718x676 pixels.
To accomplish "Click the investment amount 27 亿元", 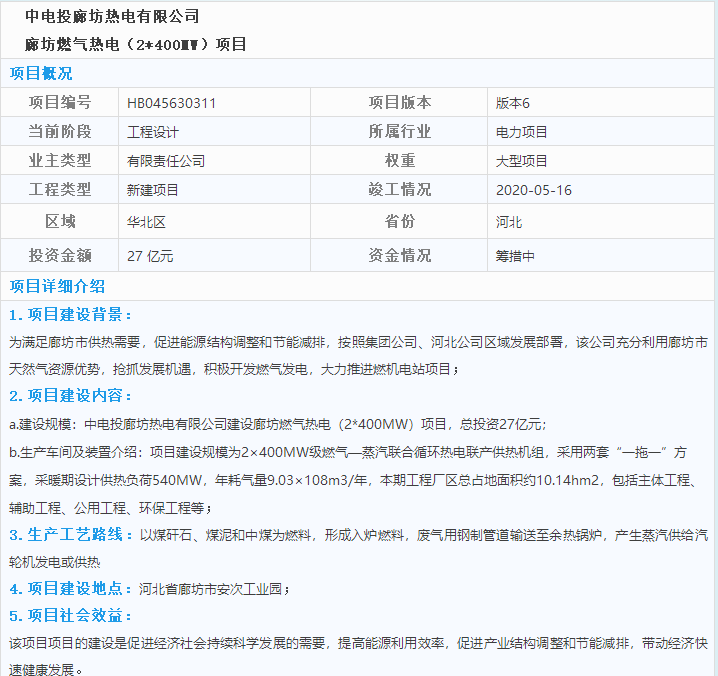I will point(150,256).
